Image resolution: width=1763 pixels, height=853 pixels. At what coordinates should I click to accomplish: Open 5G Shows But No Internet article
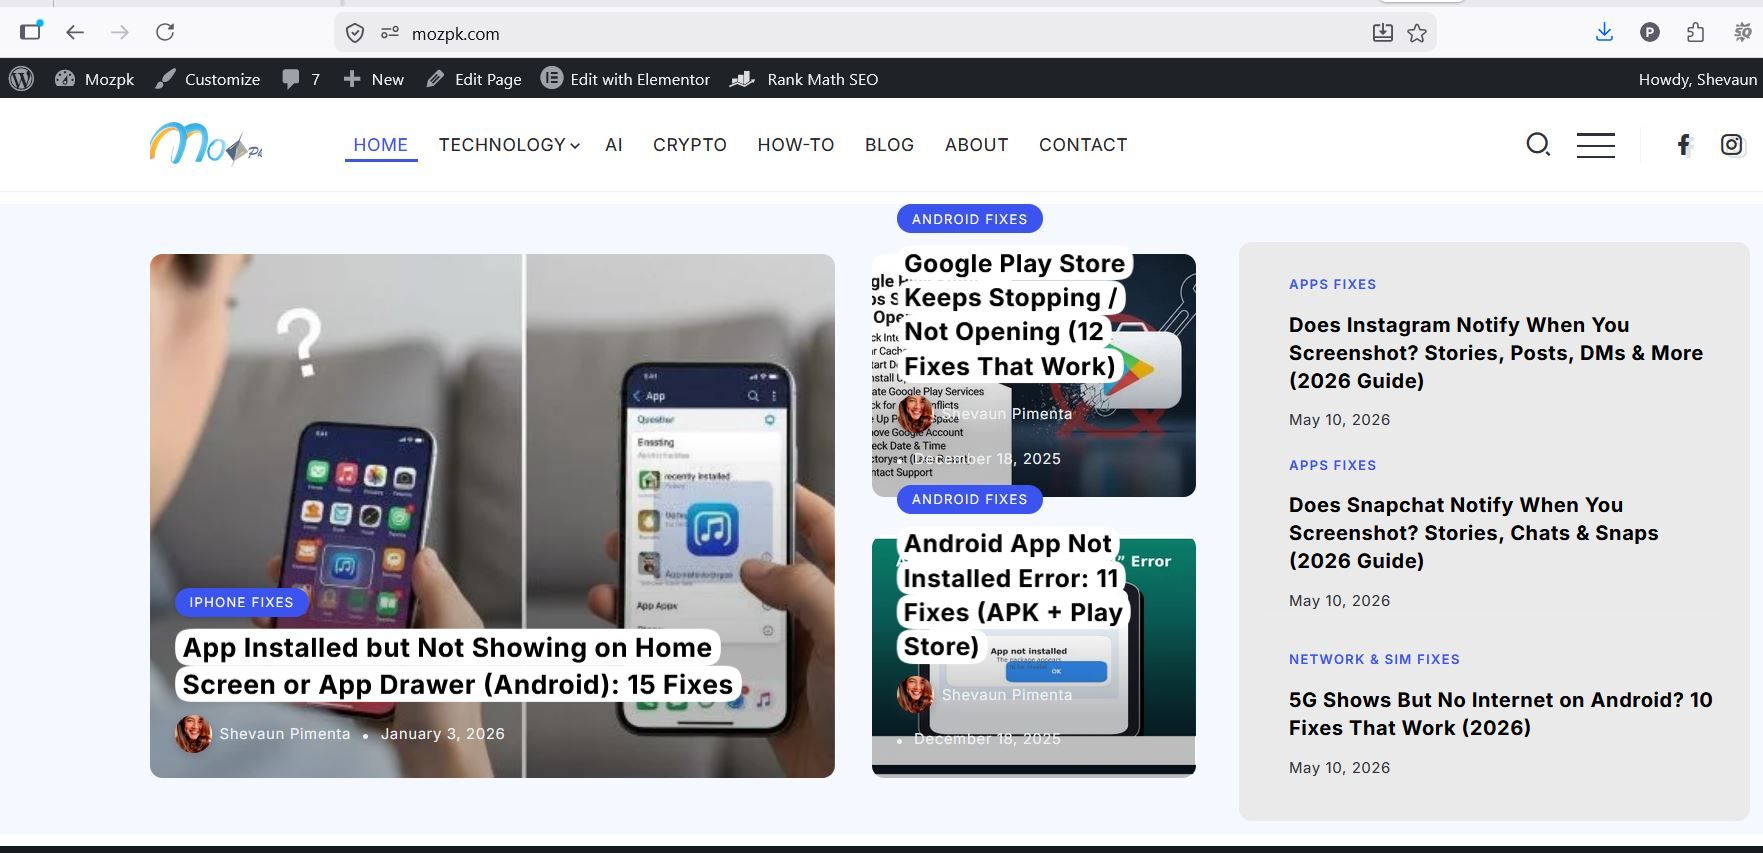1501,714
